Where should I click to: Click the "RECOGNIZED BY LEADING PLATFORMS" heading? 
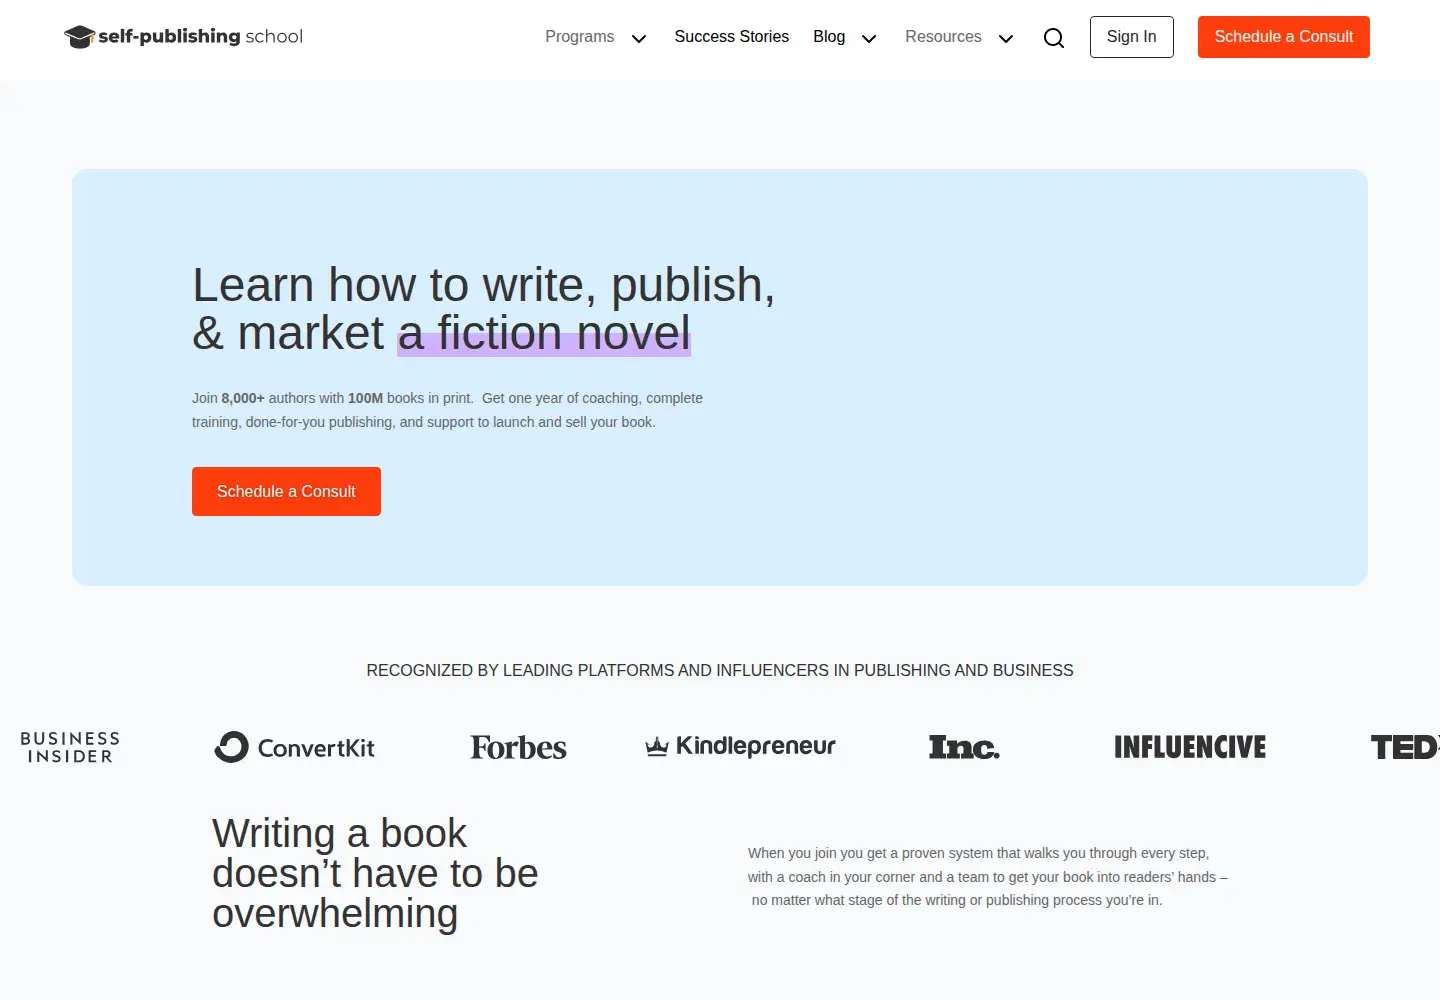(x=720, y=670)
